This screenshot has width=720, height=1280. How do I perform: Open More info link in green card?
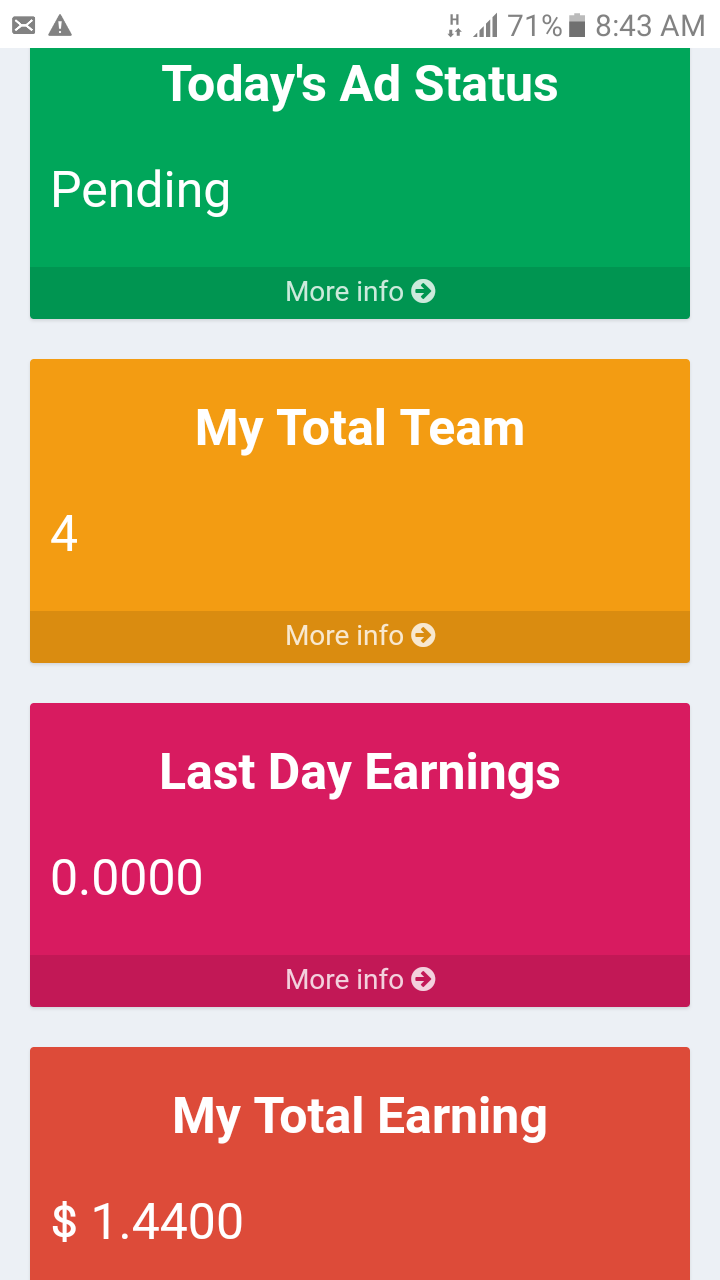pyautogui.click(x=360, y=291)
